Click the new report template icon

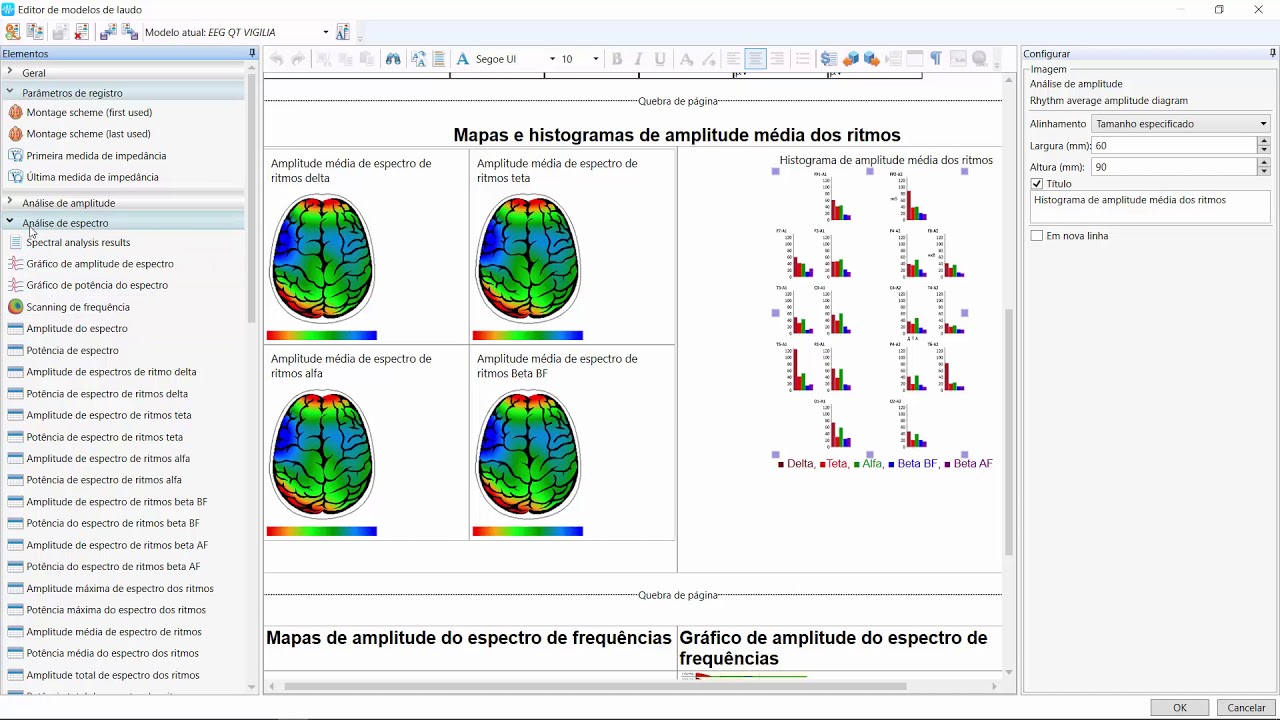(x=13, y=32)
